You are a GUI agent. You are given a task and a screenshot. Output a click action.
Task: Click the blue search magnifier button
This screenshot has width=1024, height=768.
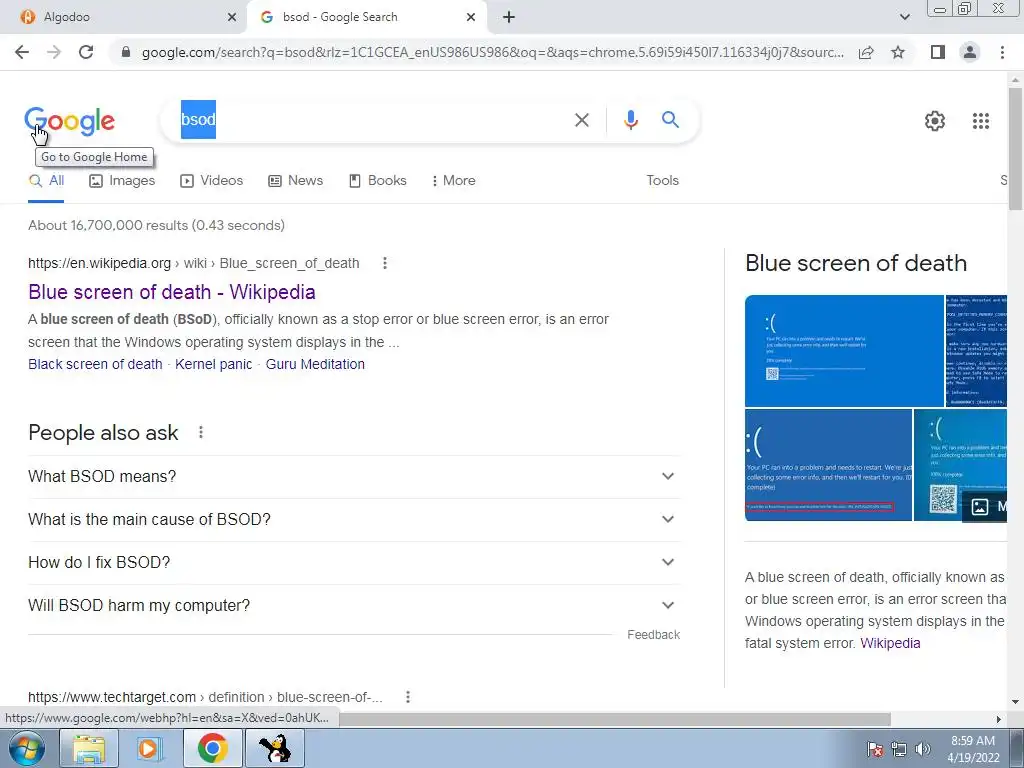tap(670, 120)
